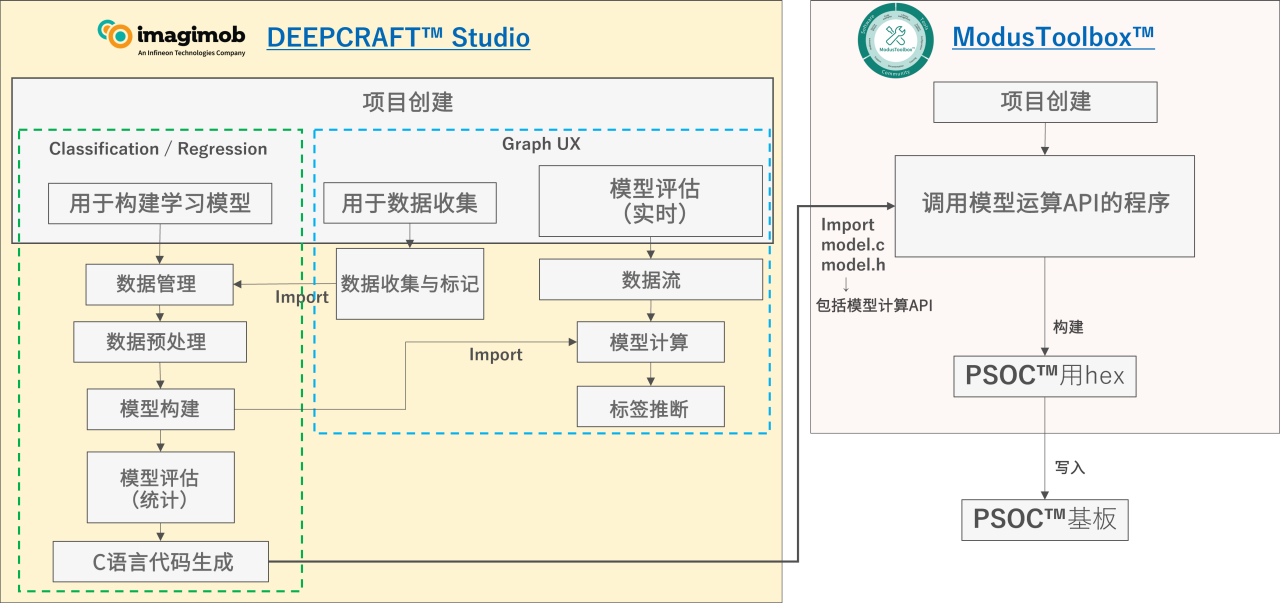The height and width of the screenshot is (603, 1280).
Task: Click the 模型计算 box
Action: [650, 342]
